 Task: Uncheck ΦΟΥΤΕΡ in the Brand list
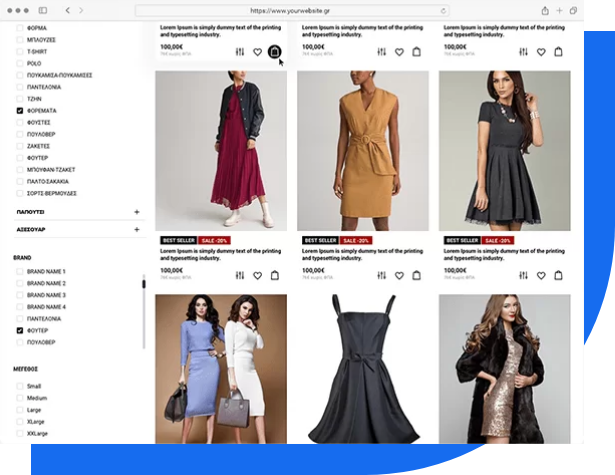click(x=20, y=330)
